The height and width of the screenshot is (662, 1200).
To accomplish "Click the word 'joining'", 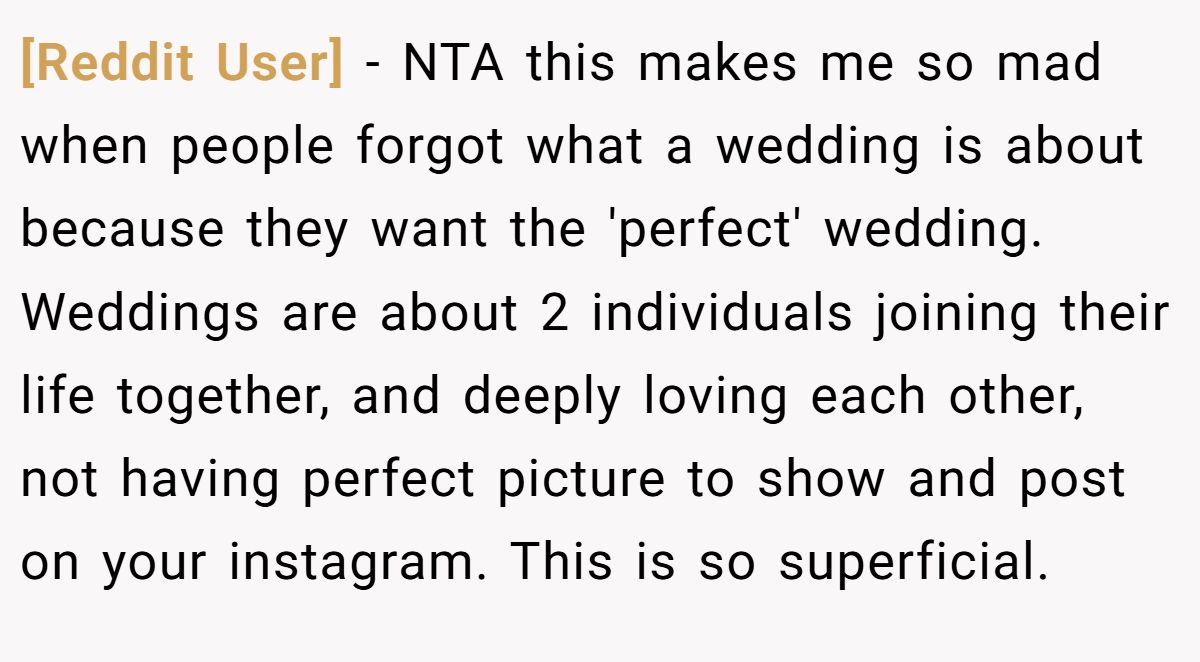I will click(956, 313).
